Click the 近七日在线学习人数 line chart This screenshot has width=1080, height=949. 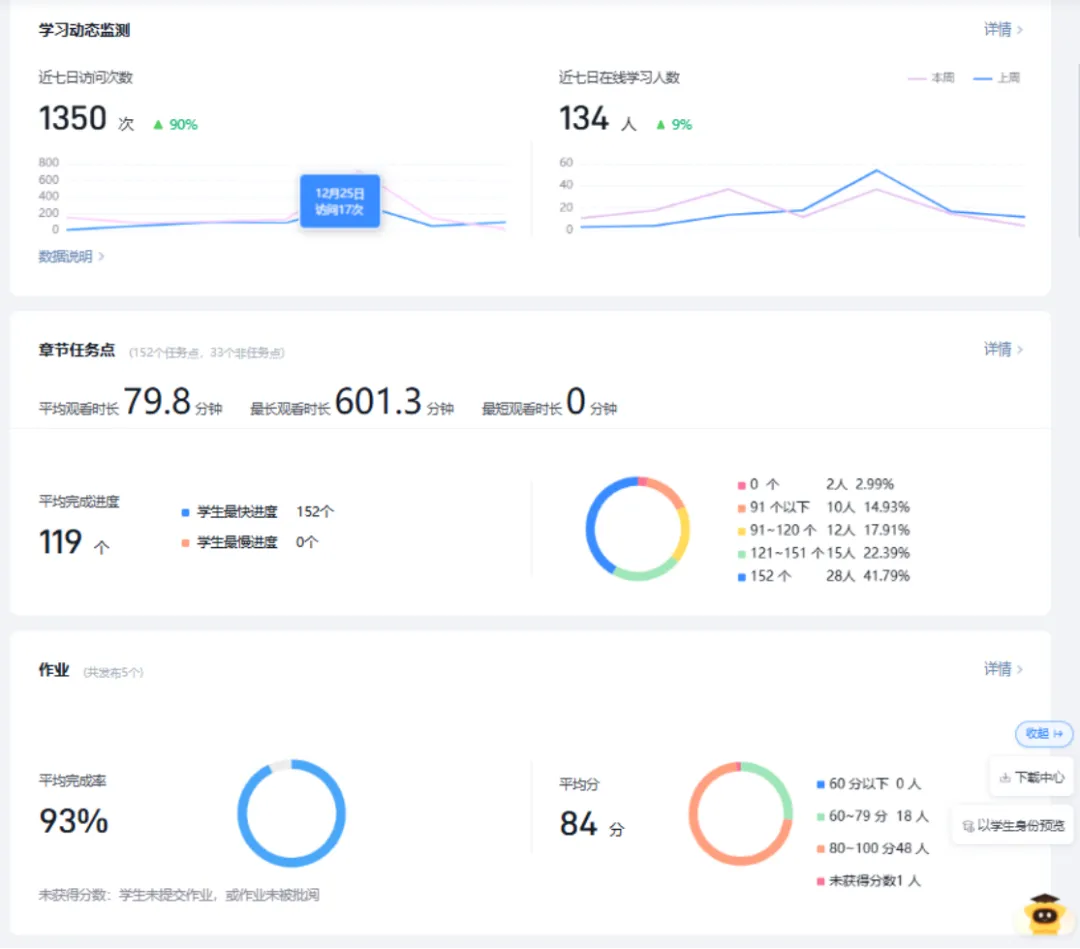[792, 196]
